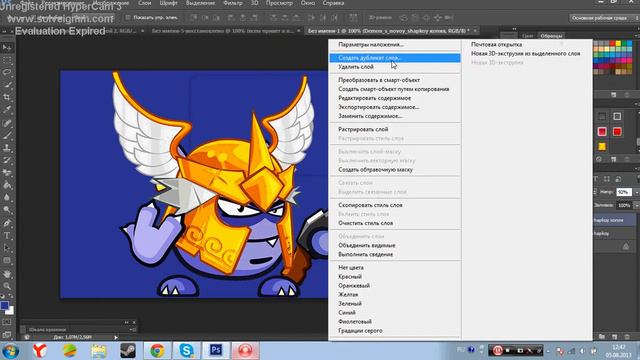Open the 'Основная рабочая среда' workspace dropdown
This screenshot has width=640, height=360.
tap(604, 18)
